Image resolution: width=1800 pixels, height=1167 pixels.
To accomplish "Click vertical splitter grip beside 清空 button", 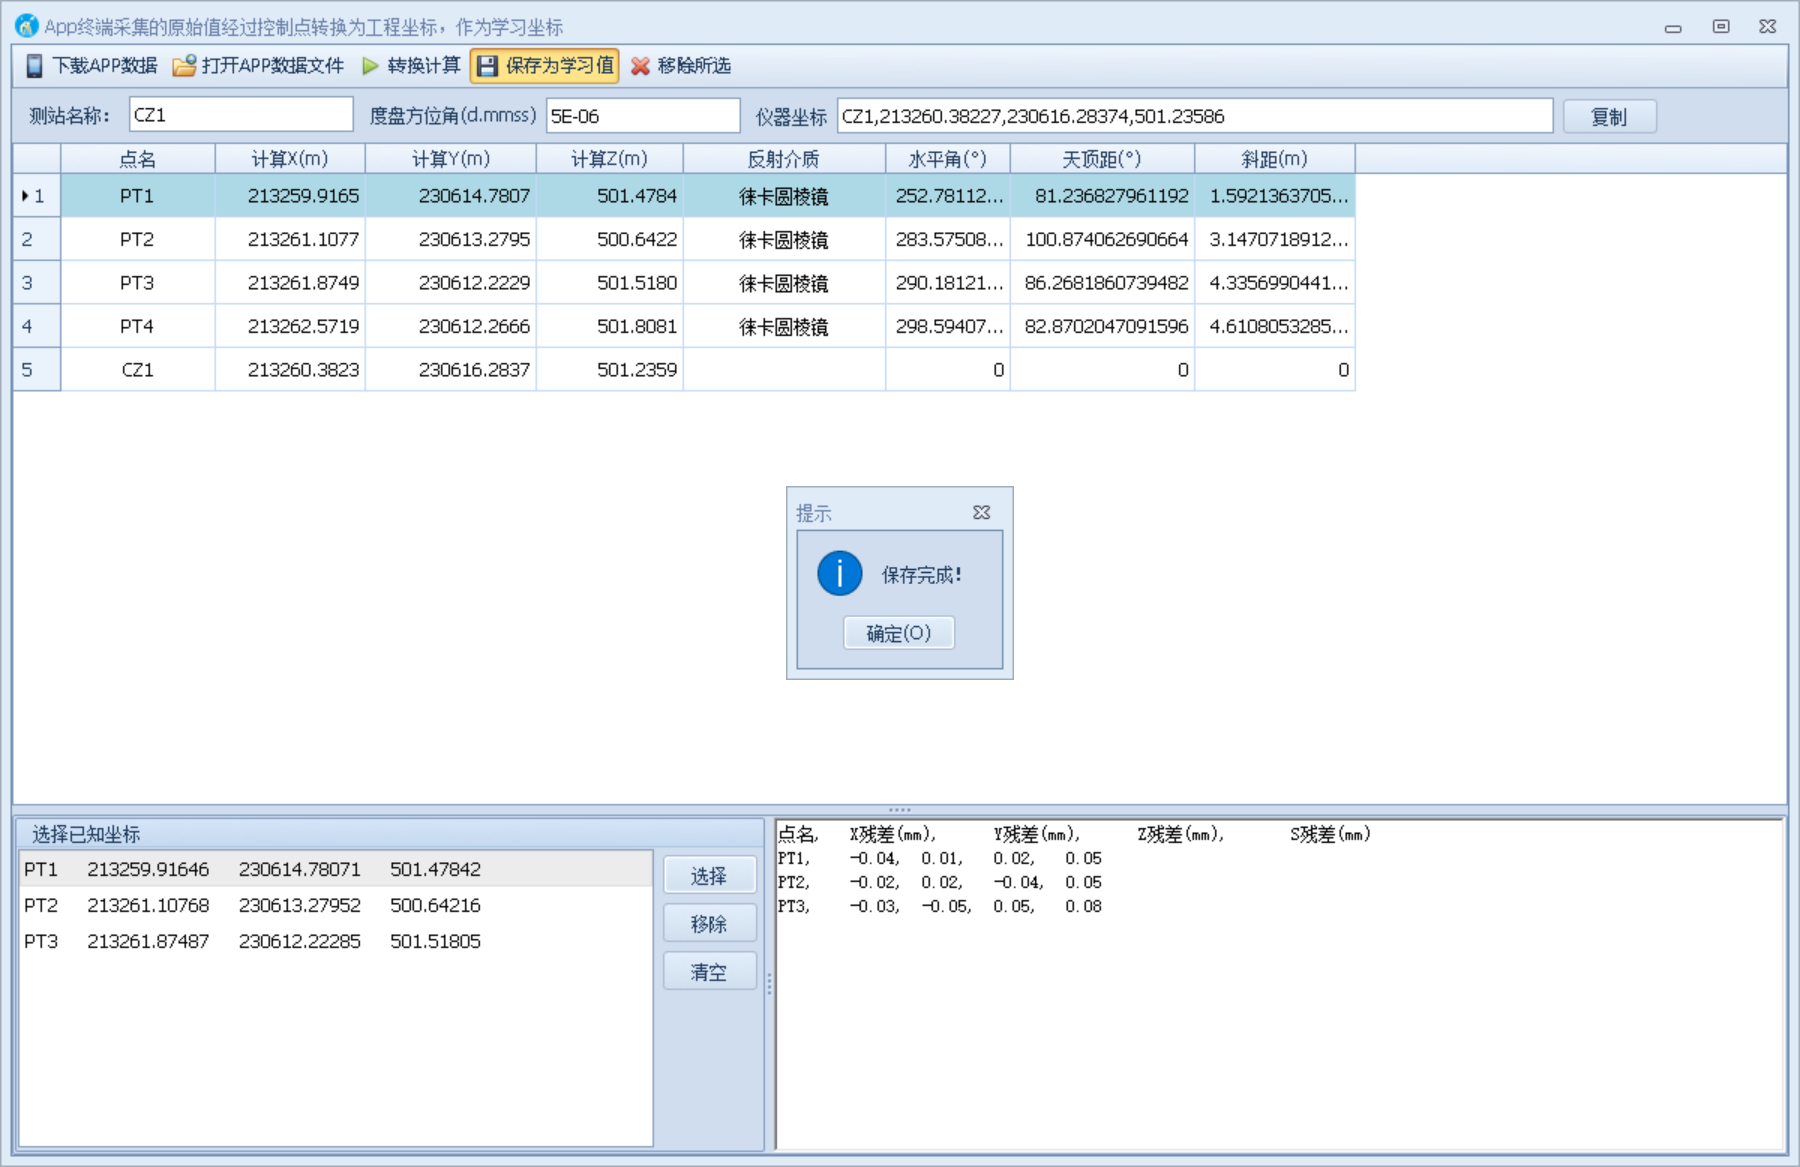I will pyautogui.click(x=769, y=984).
